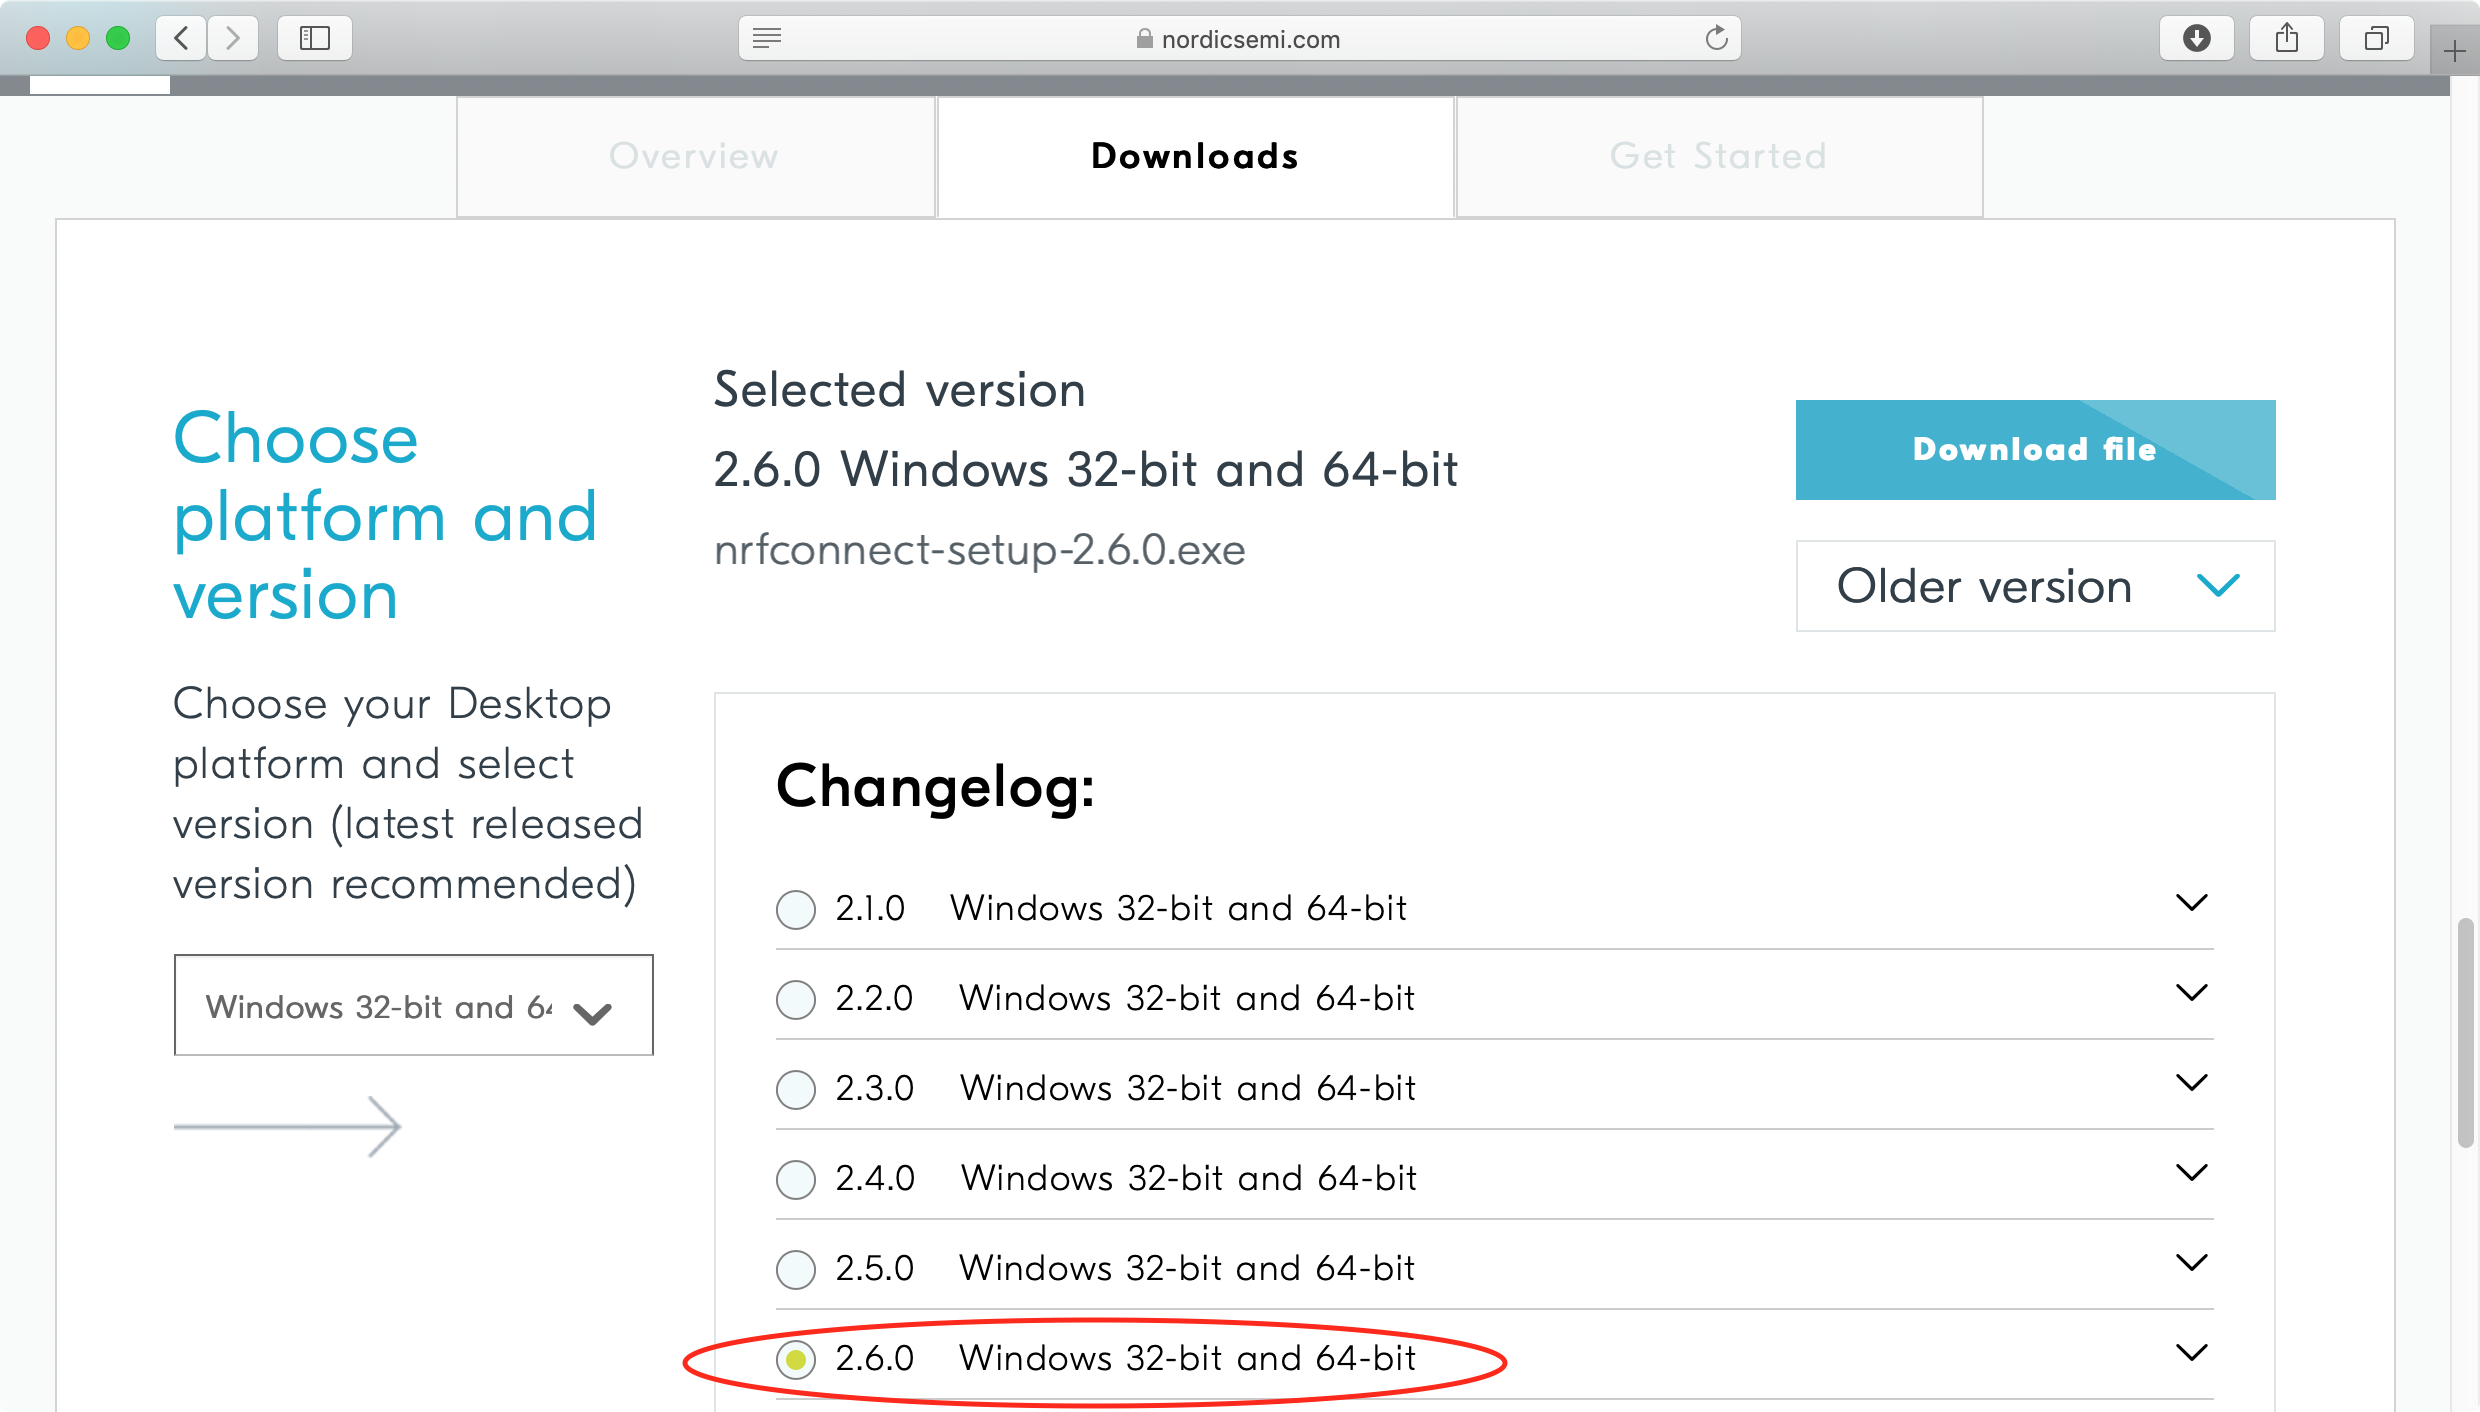Click the page vertical scrollbar thumb
The image size is (2480, 1412).
[2466, 1032]
